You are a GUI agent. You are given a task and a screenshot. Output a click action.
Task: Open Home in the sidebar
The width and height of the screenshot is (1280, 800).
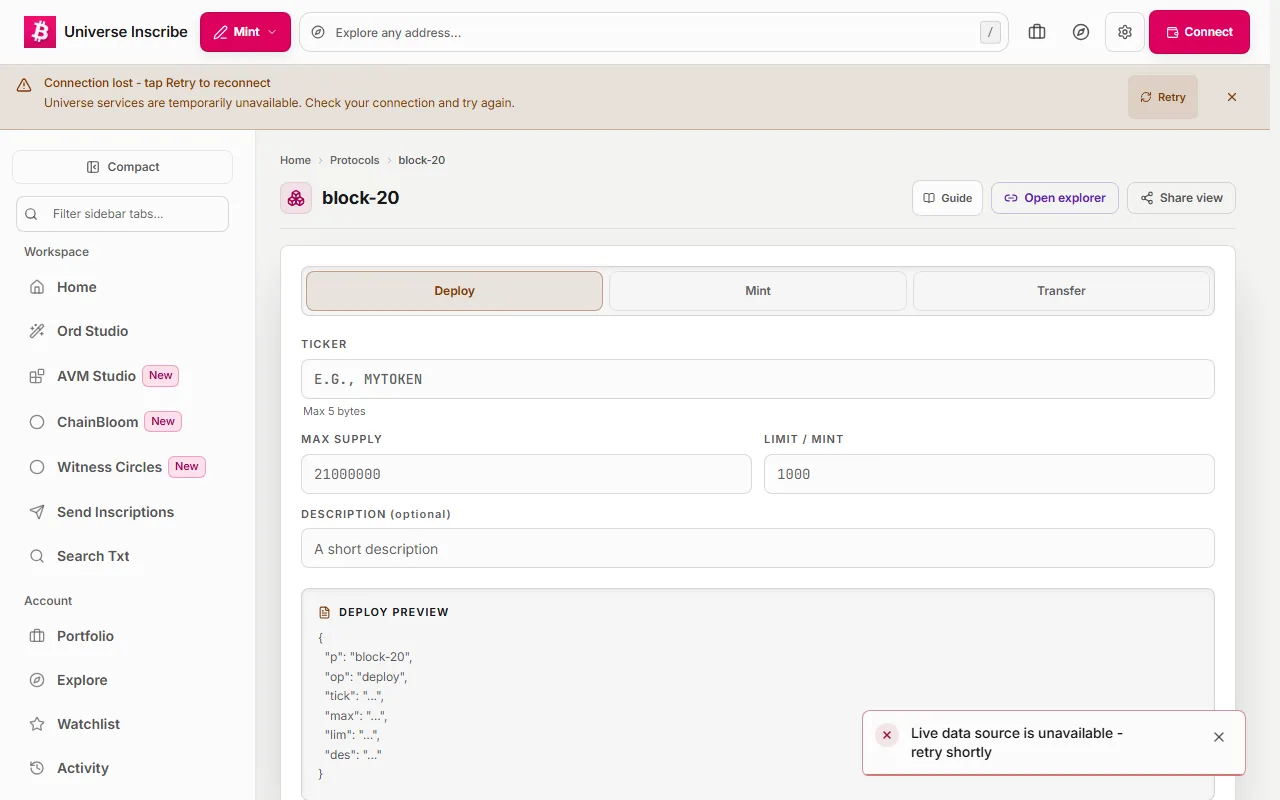(122, 287)
